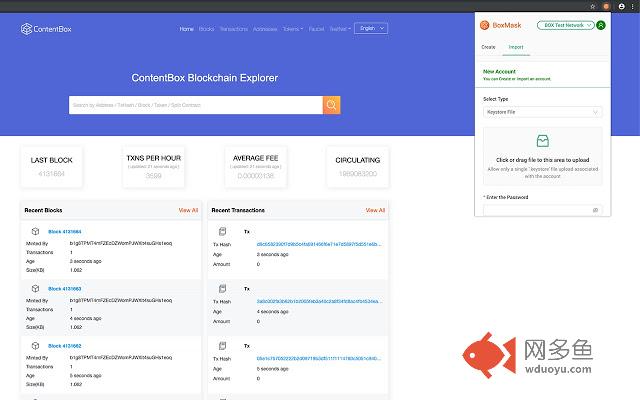Click the BoxMask extension icon in browser toolbar
This screenshot has height=400, width=640.
pyautogui.click(x=606, y=6)
